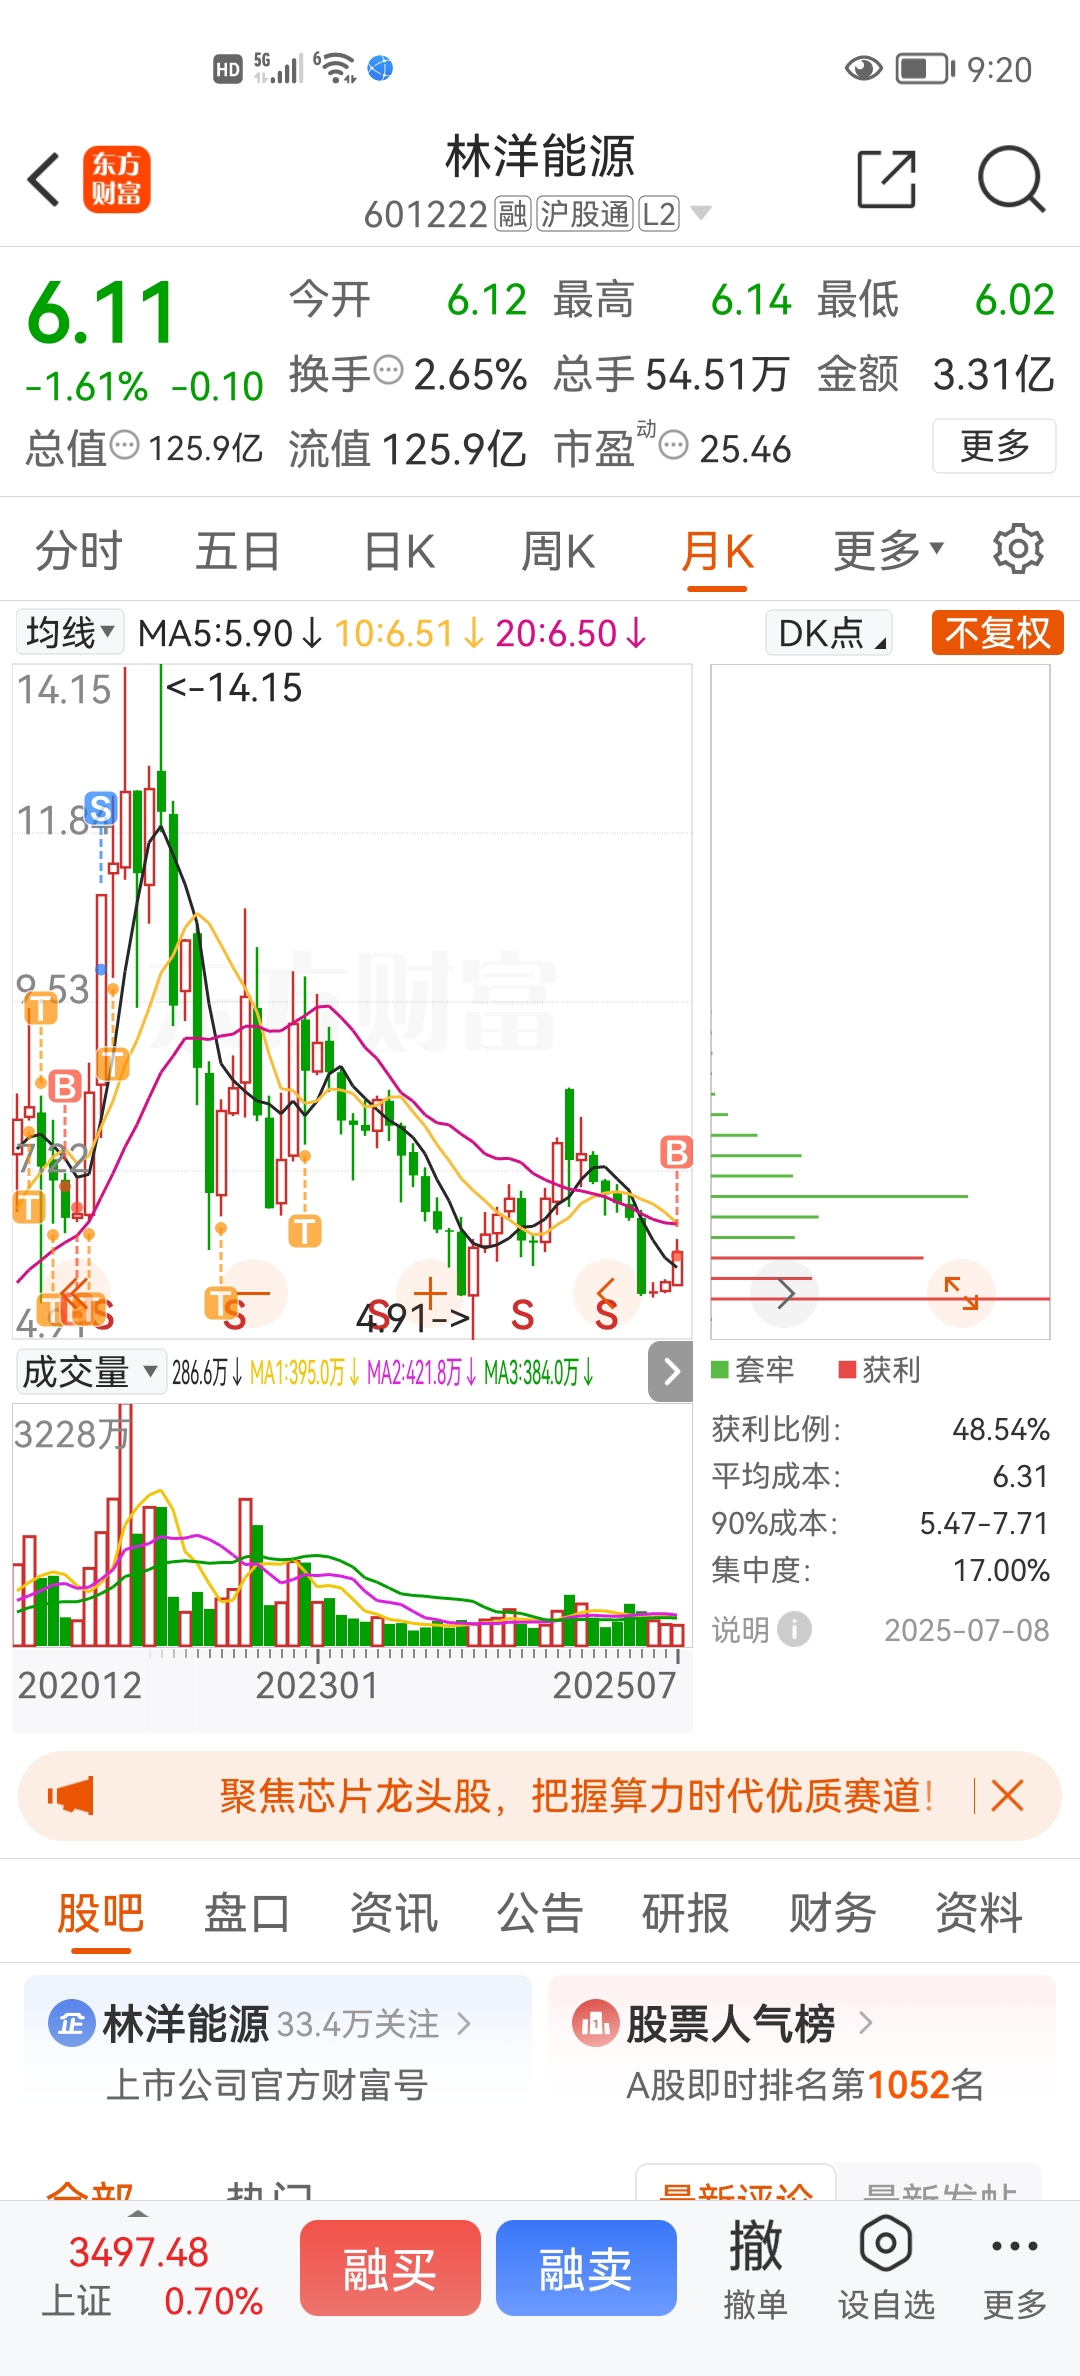Tap chart scroll-left double arrow
Screen dimensions: 1080x2376
(x=75, y=1293)
